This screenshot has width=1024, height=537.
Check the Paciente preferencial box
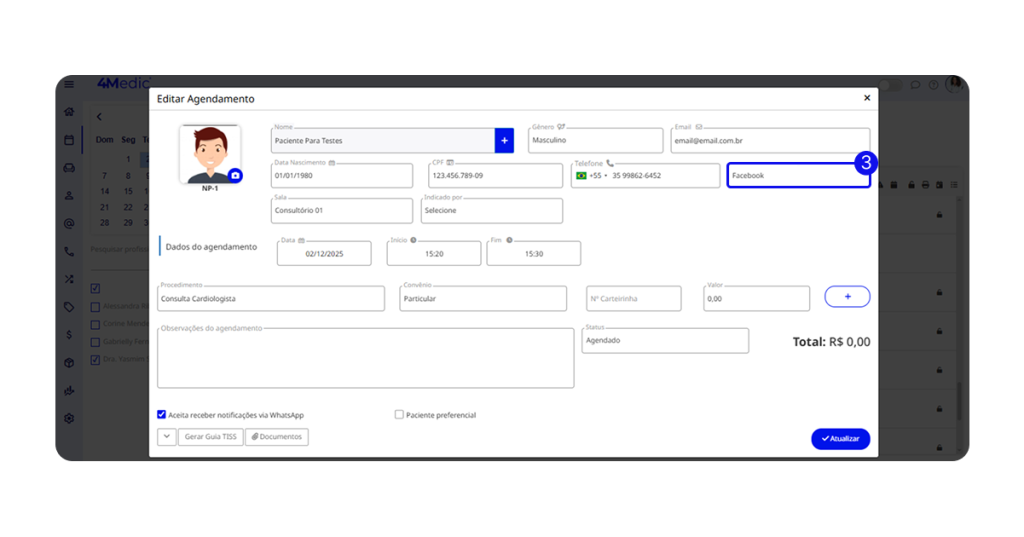tap(400, 414)
